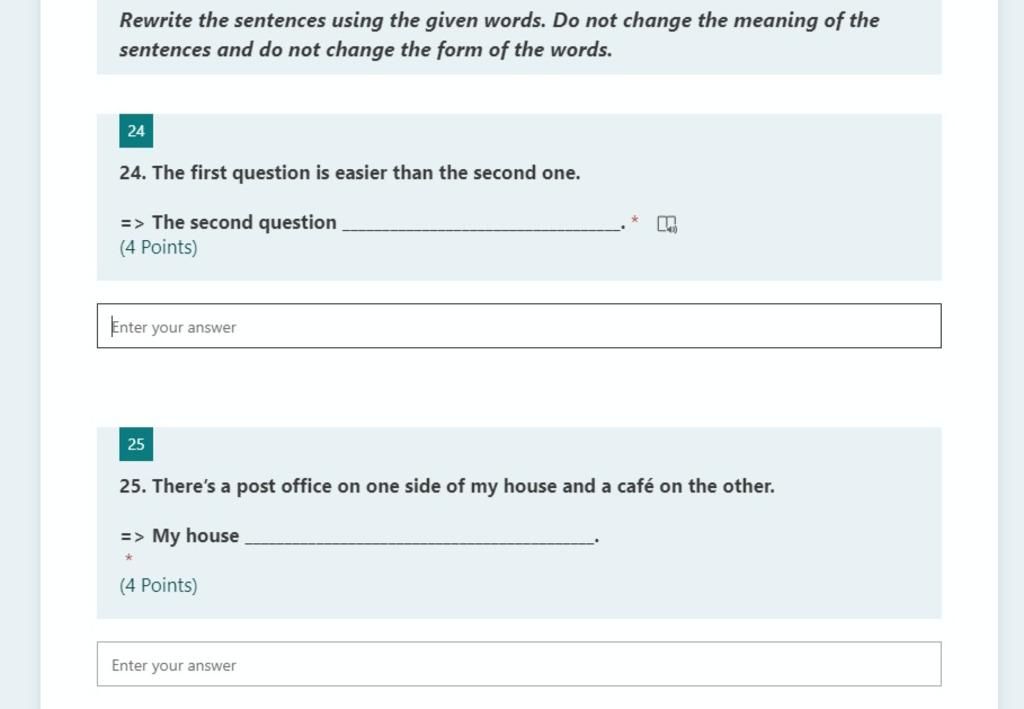This screenshot has width=1024, height=709.
Task: Click the sentence 'The first question is easier'
Action: [x=350, y=173]
